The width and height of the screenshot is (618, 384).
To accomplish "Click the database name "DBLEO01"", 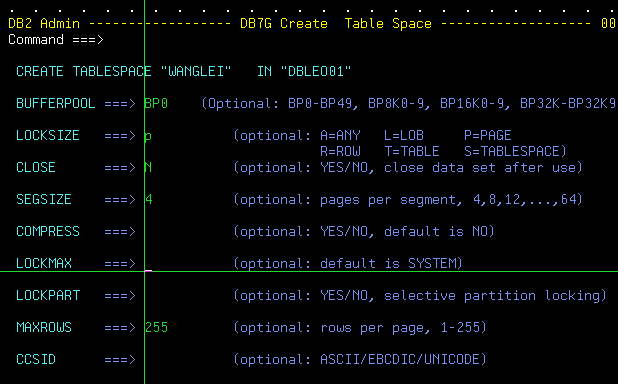I will pos(316,71).
